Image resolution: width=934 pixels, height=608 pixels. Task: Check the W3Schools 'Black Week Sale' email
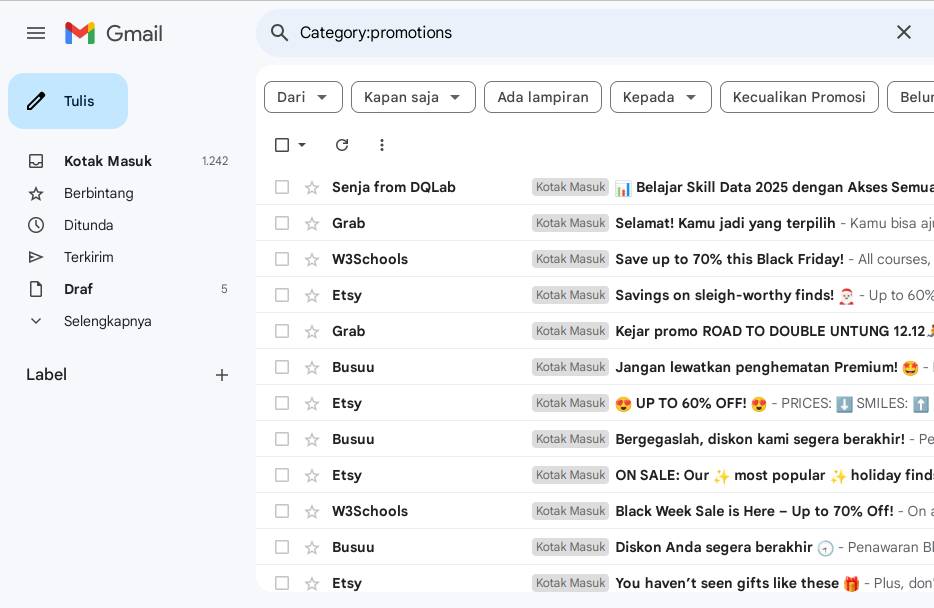tap(282, 511)
